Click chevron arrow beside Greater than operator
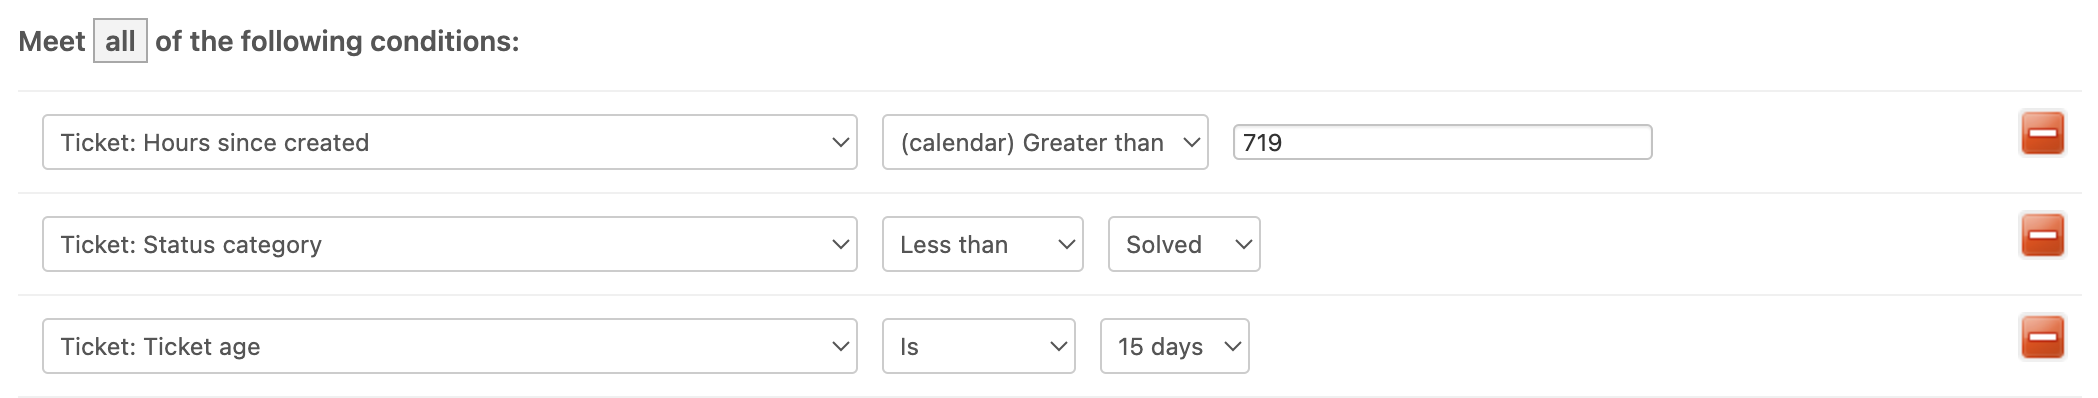Image resolution: width=2098 pixels, height=398 pixels. pos(1191,142)
